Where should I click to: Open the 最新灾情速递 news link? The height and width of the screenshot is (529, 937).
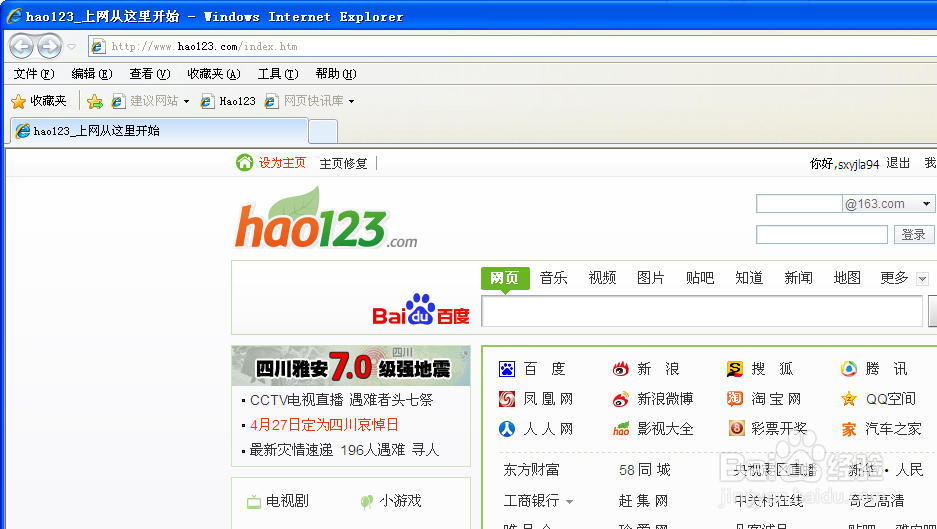click(290, 450)
